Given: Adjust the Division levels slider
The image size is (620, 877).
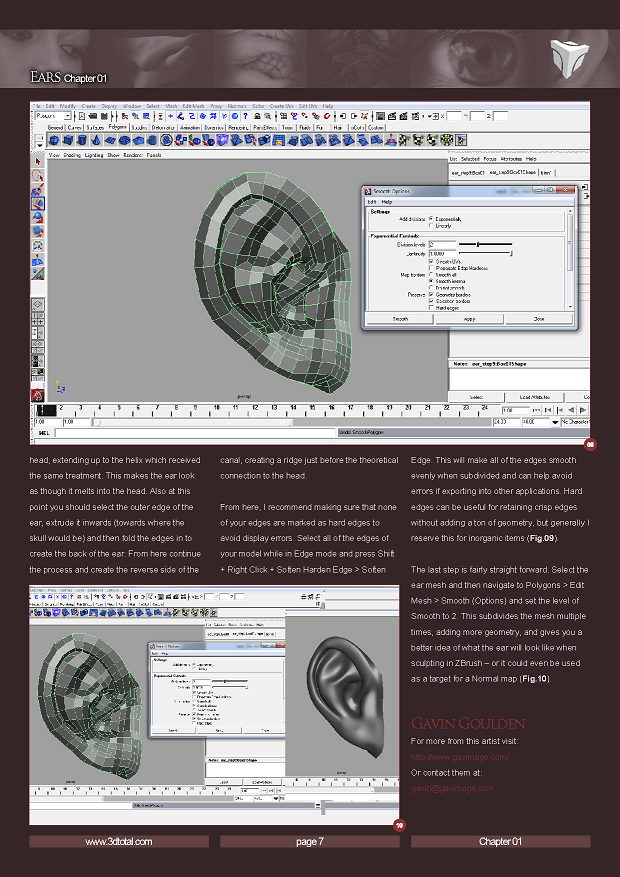Looking at the screenshot, I should pyautogui.click(x=480, y=244).
